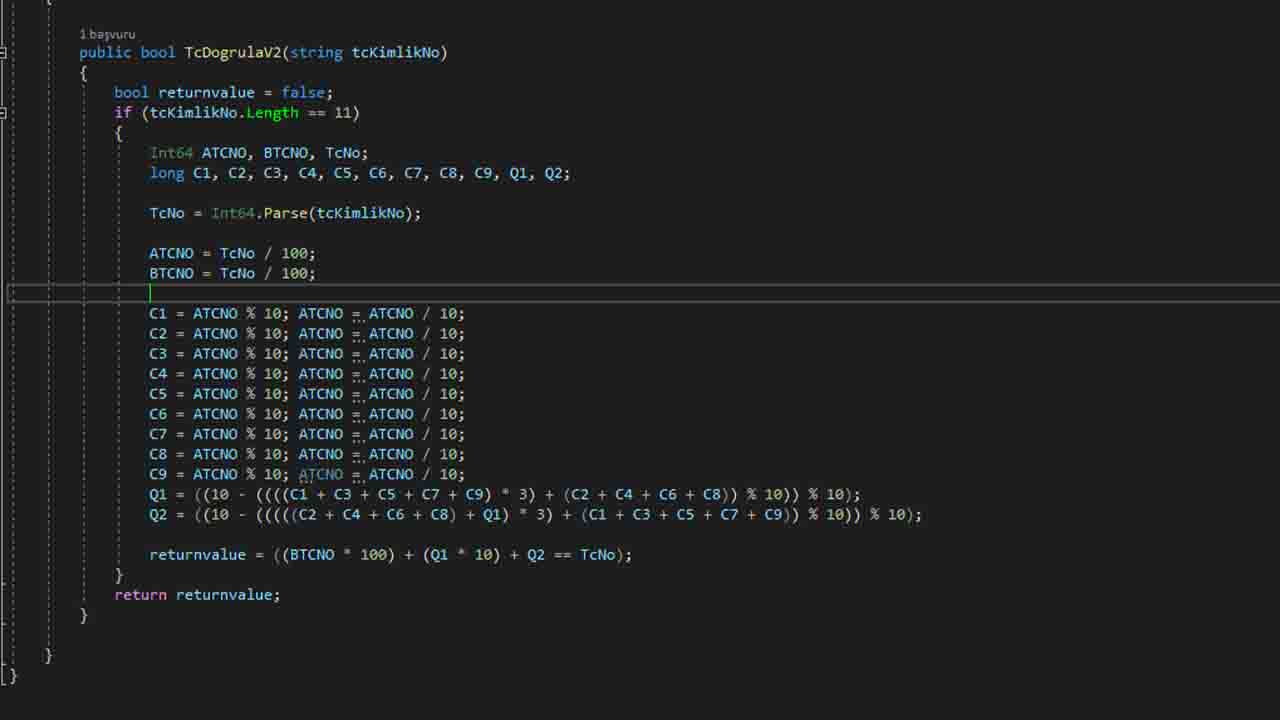Click the method name 'TcDogrulaV2'
This screenshot has width=1280, height=720.
234,52
